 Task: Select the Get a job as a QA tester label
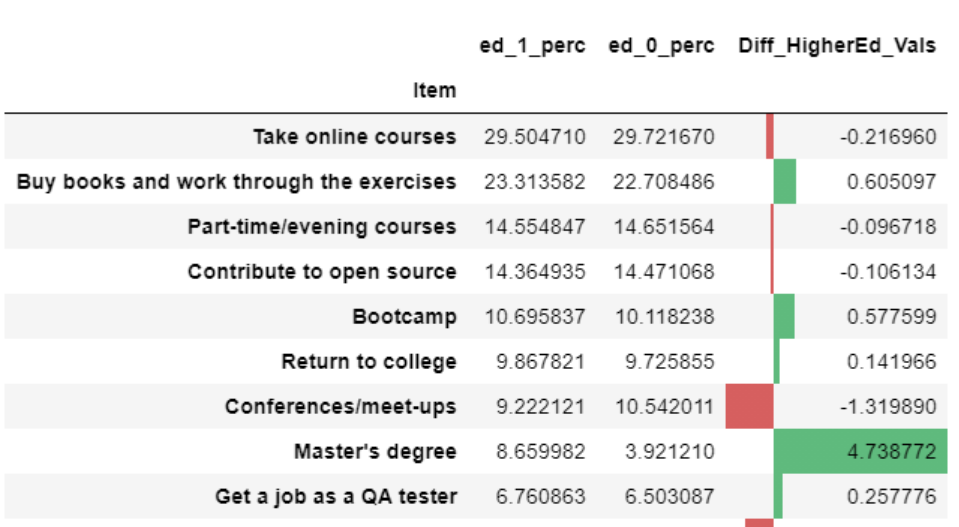(x=335, y=496)
